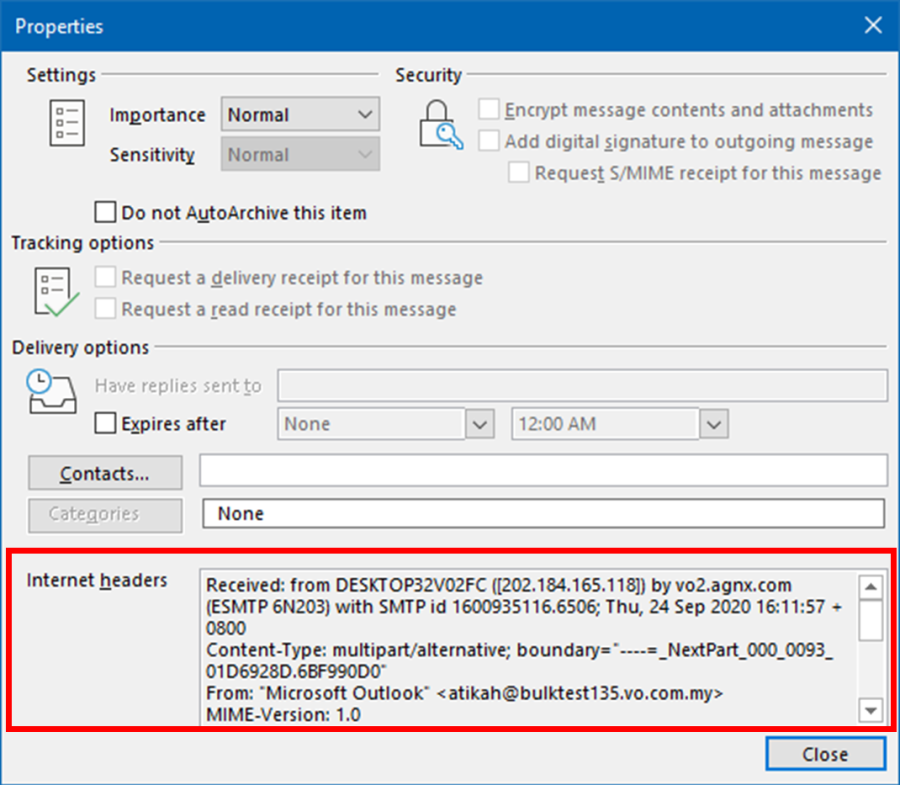900x785 pixels.
Task: Click the Close button
Action: (x=825, y=754)
